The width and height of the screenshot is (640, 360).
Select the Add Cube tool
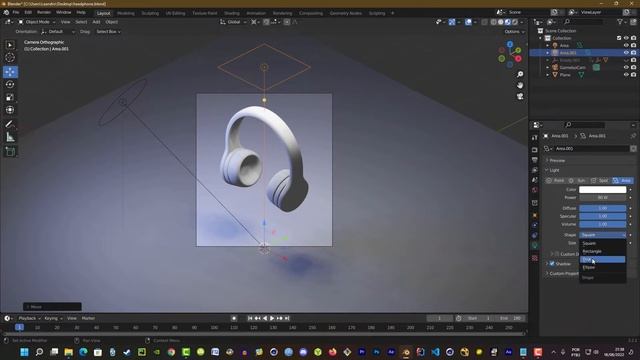click(x=10, y=151)
